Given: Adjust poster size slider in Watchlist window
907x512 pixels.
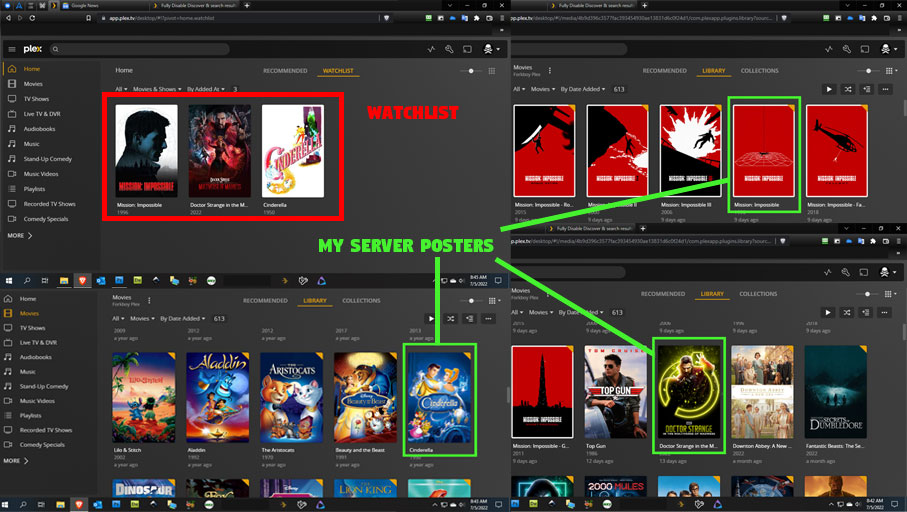Looking at the screenshot, I should (x=471, y=71).
